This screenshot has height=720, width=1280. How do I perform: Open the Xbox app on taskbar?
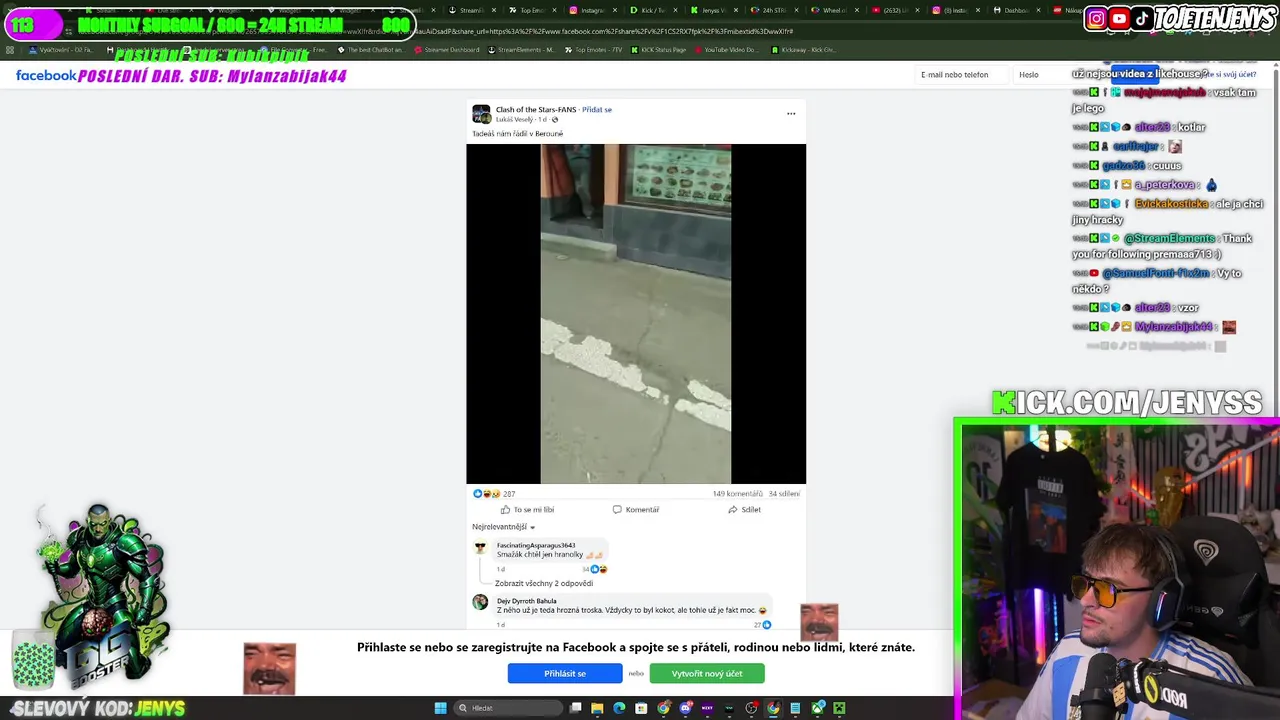click(817, 708)
